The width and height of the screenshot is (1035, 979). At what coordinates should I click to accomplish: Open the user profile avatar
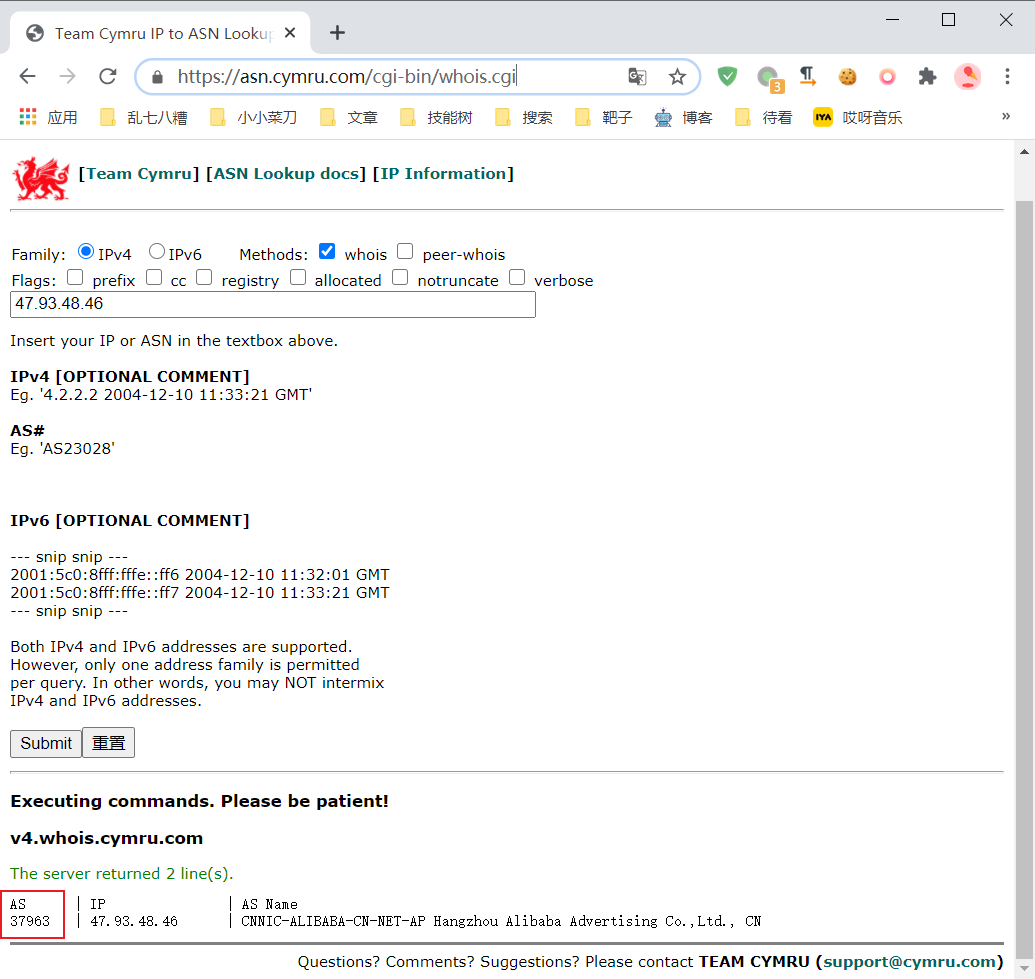tap(968, 77)
